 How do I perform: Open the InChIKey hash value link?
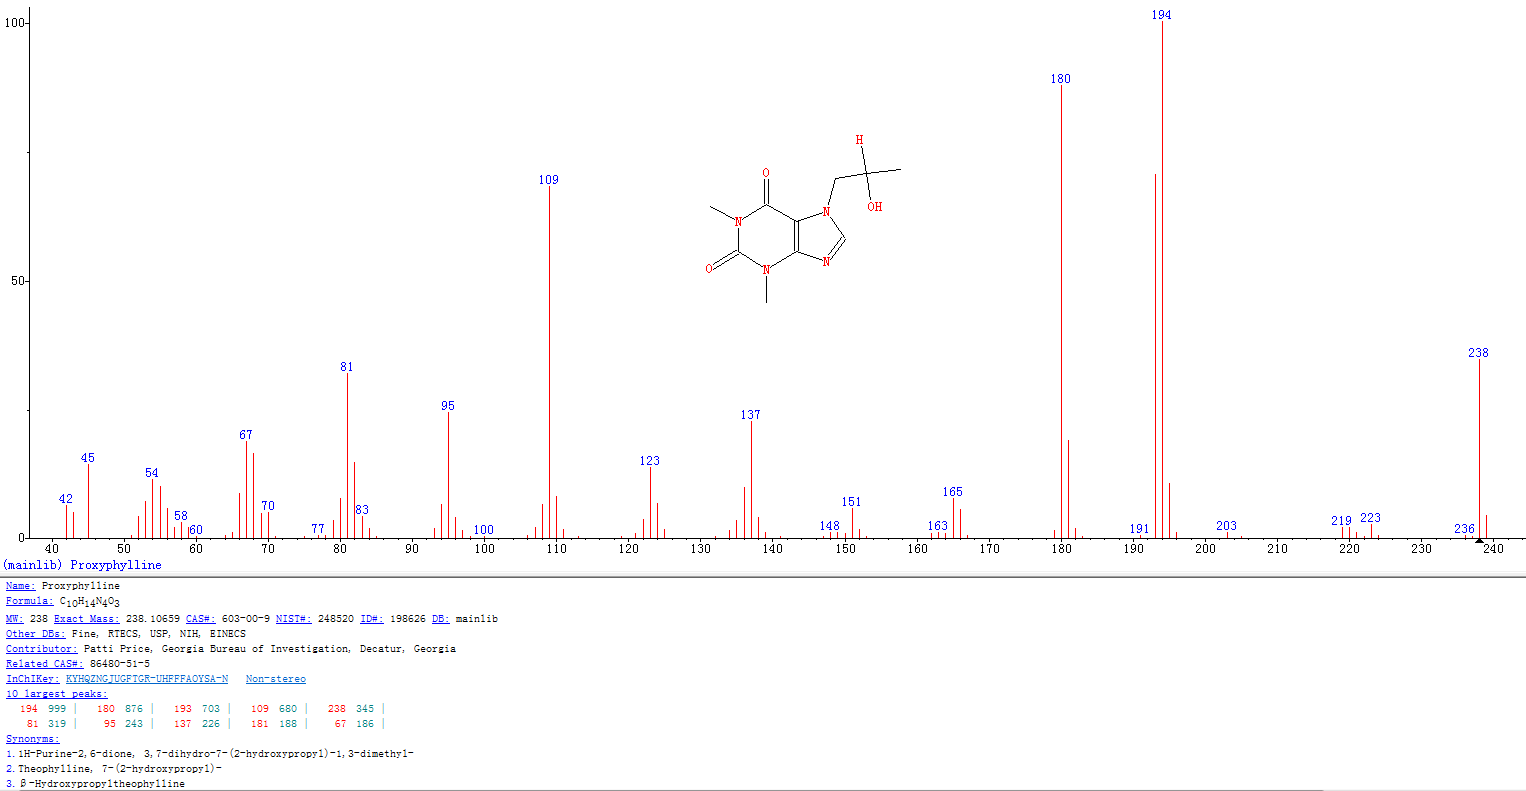point(146,679)
